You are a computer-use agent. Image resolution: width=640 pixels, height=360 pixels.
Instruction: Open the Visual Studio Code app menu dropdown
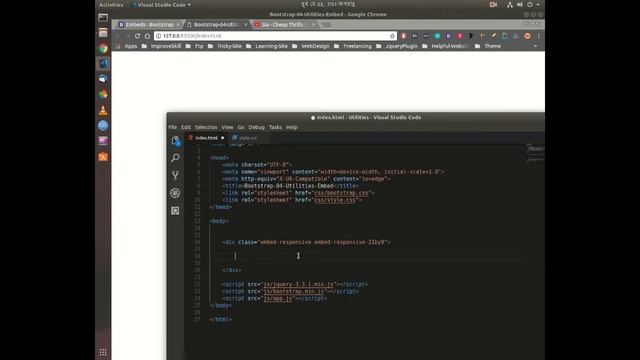tap(161, 5)
